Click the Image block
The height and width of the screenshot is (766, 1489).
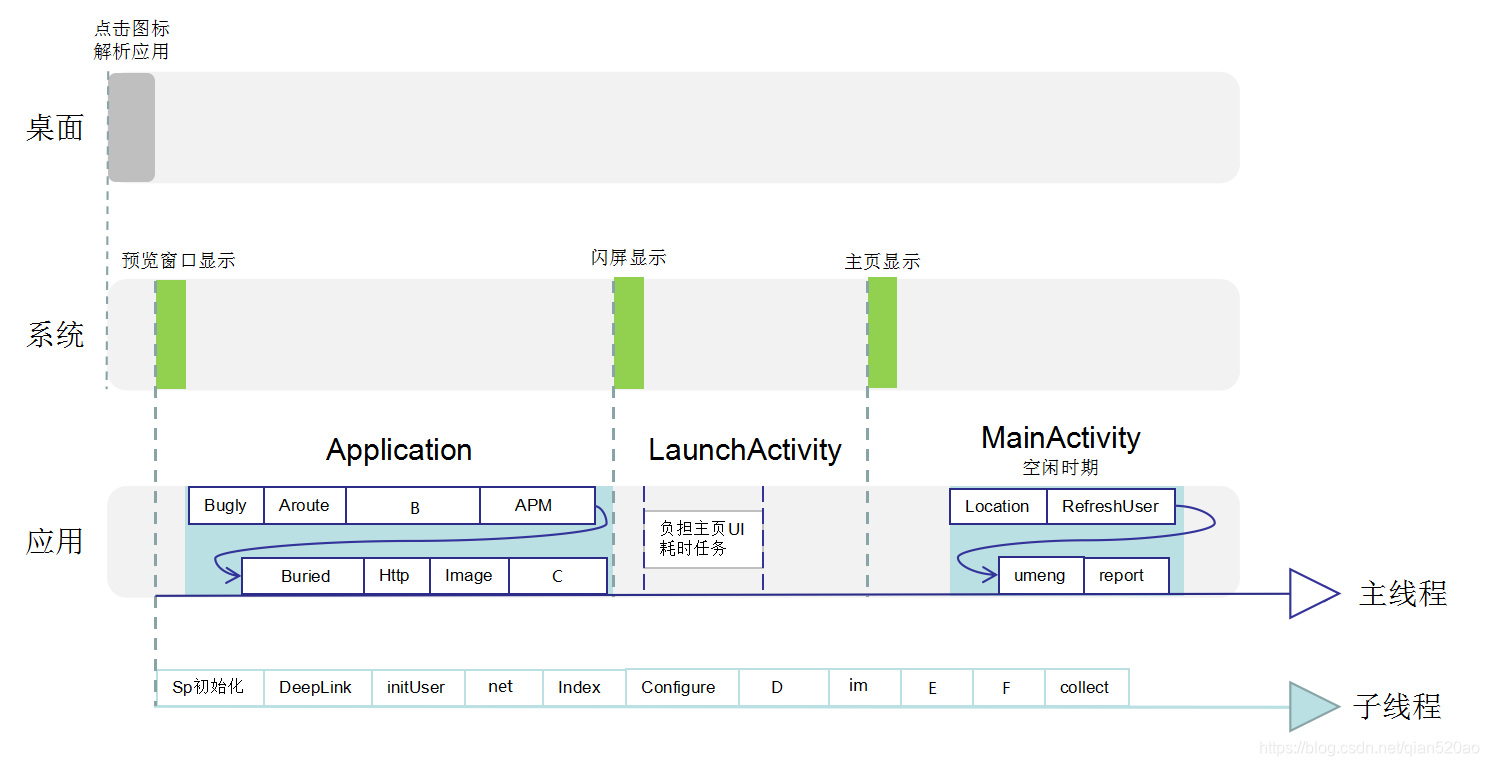click(469, 576)
